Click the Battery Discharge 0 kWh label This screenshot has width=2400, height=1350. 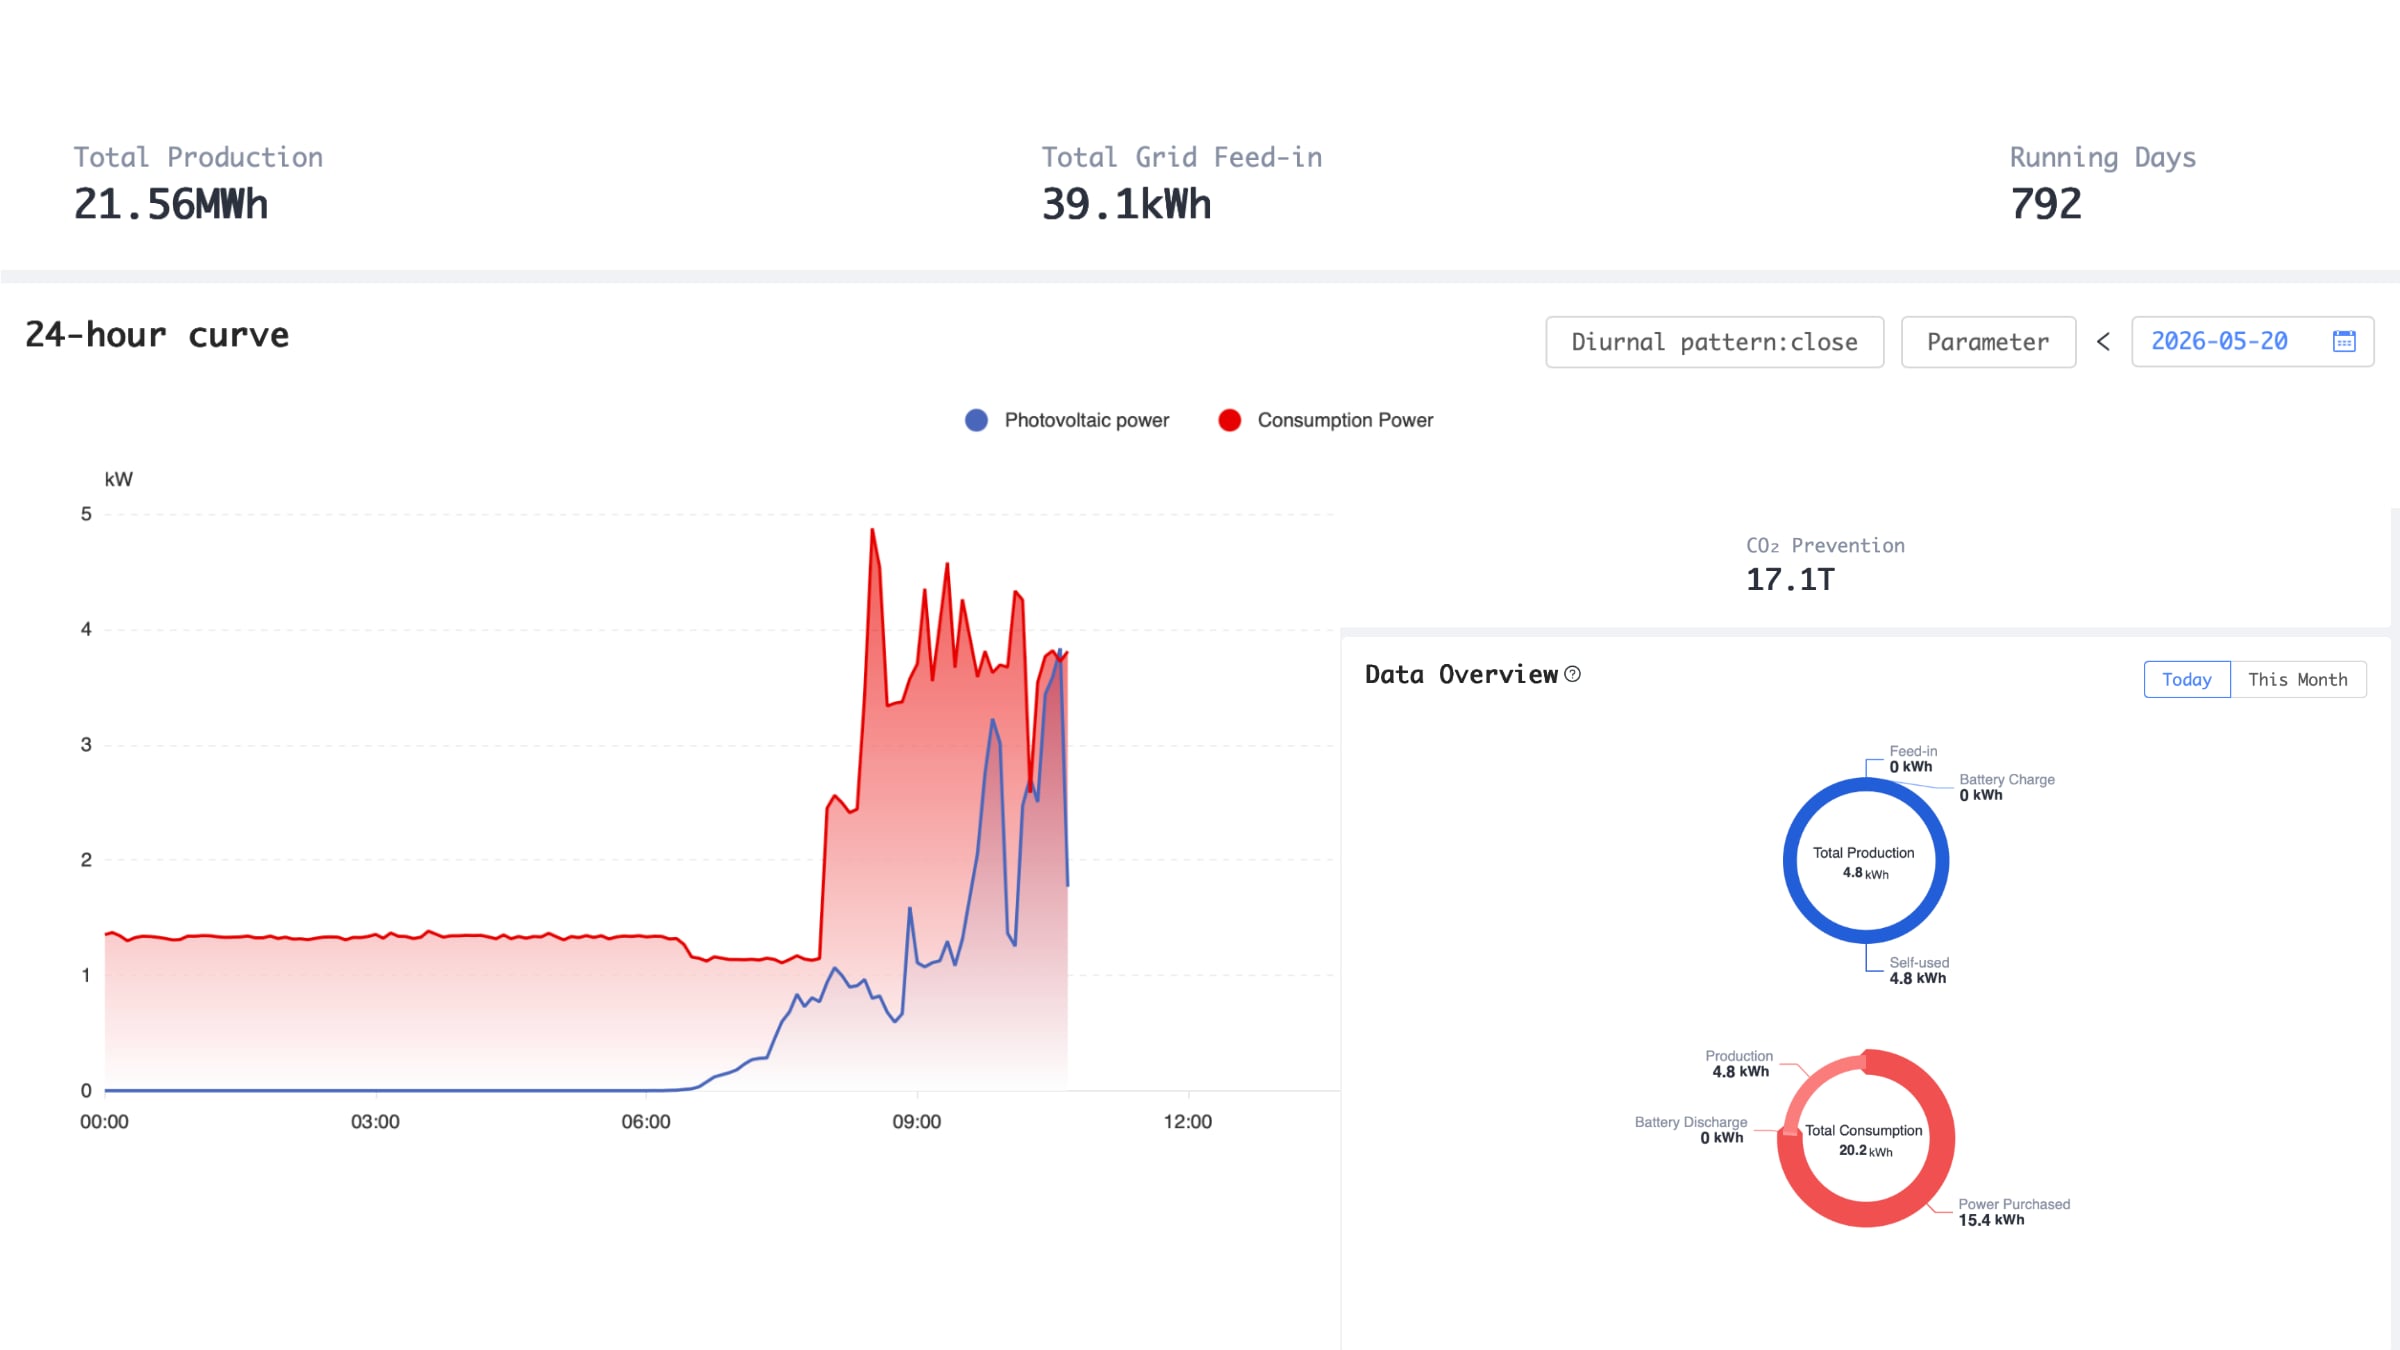point(1691,1130)
